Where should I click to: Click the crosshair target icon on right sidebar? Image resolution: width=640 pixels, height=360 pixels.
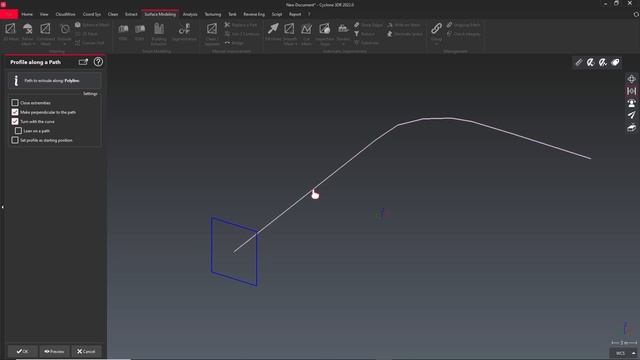click(631, 79)
